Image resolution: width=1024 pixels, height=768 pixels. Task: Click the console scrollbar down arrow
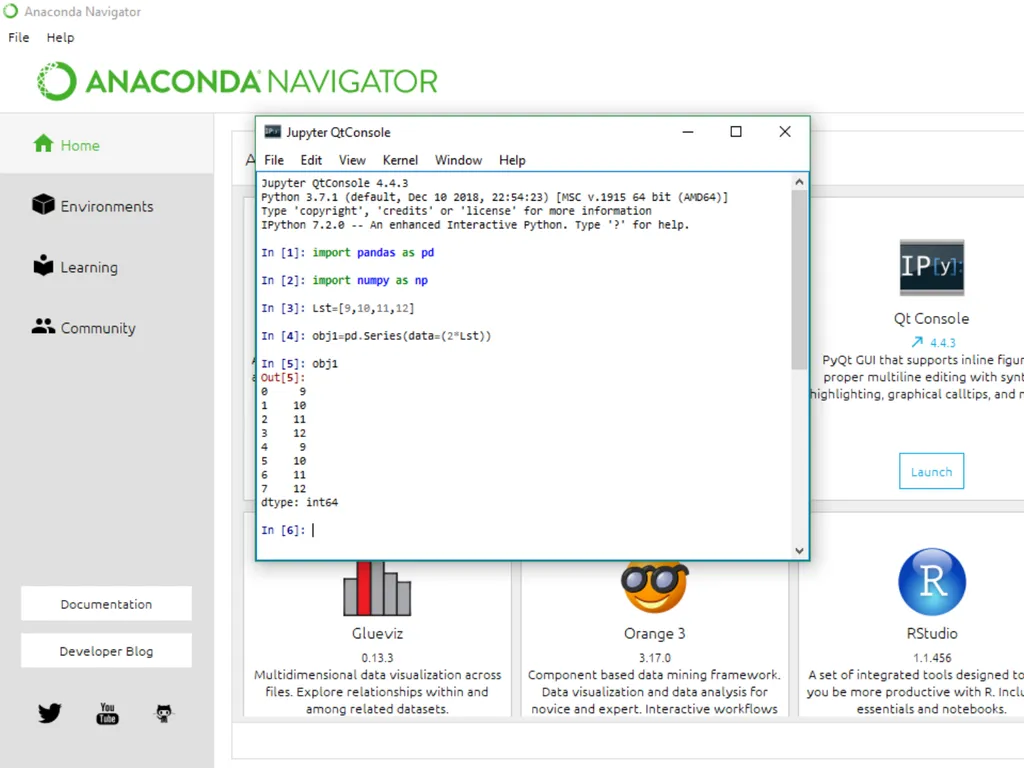coord(799,551)
